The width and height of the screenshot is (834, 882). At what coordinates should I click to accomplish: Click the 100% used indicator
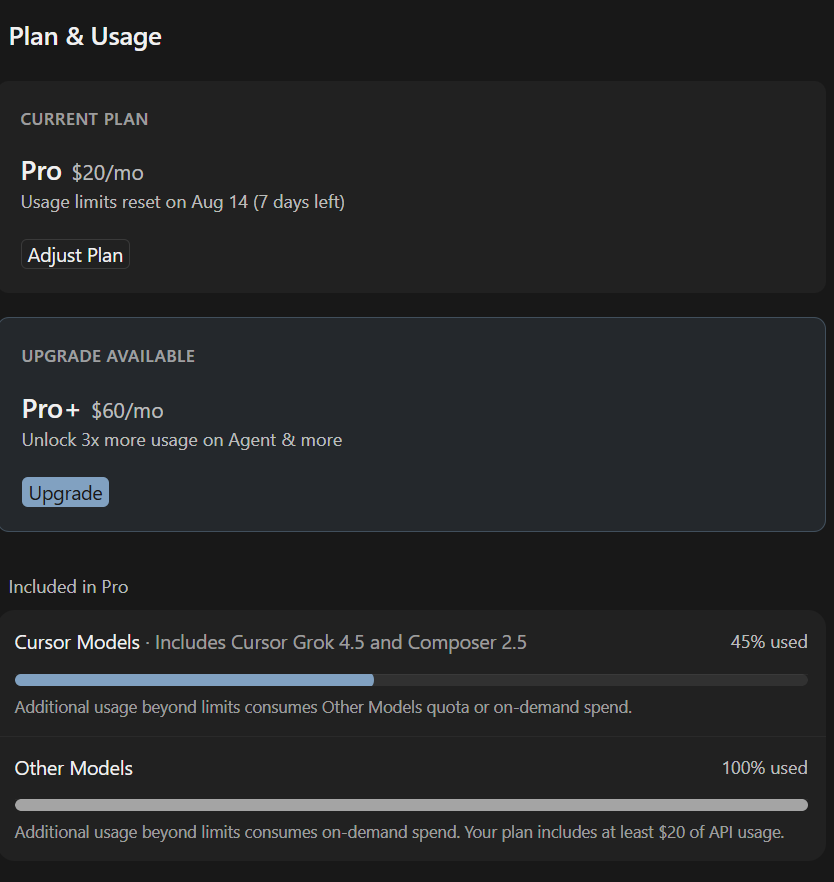[764, 768]
